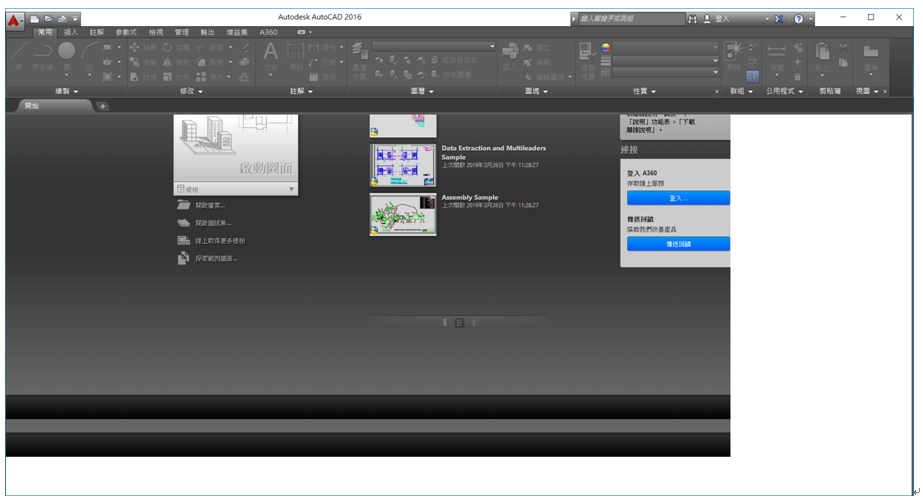
Task: Click the Group (群組) tool
Action: pos(733,55)
